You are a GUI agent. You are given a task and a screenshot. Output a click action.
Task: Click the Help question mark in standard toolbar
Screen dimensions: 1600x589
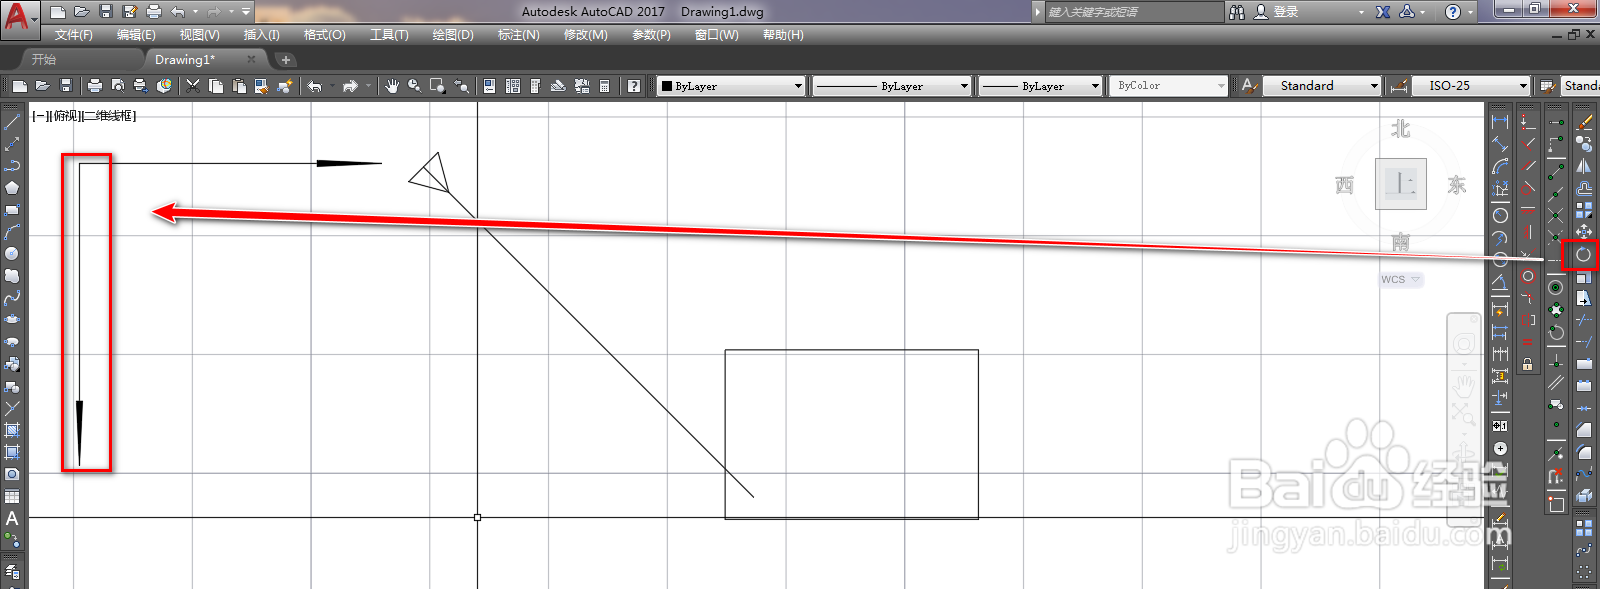coord(633,86)
